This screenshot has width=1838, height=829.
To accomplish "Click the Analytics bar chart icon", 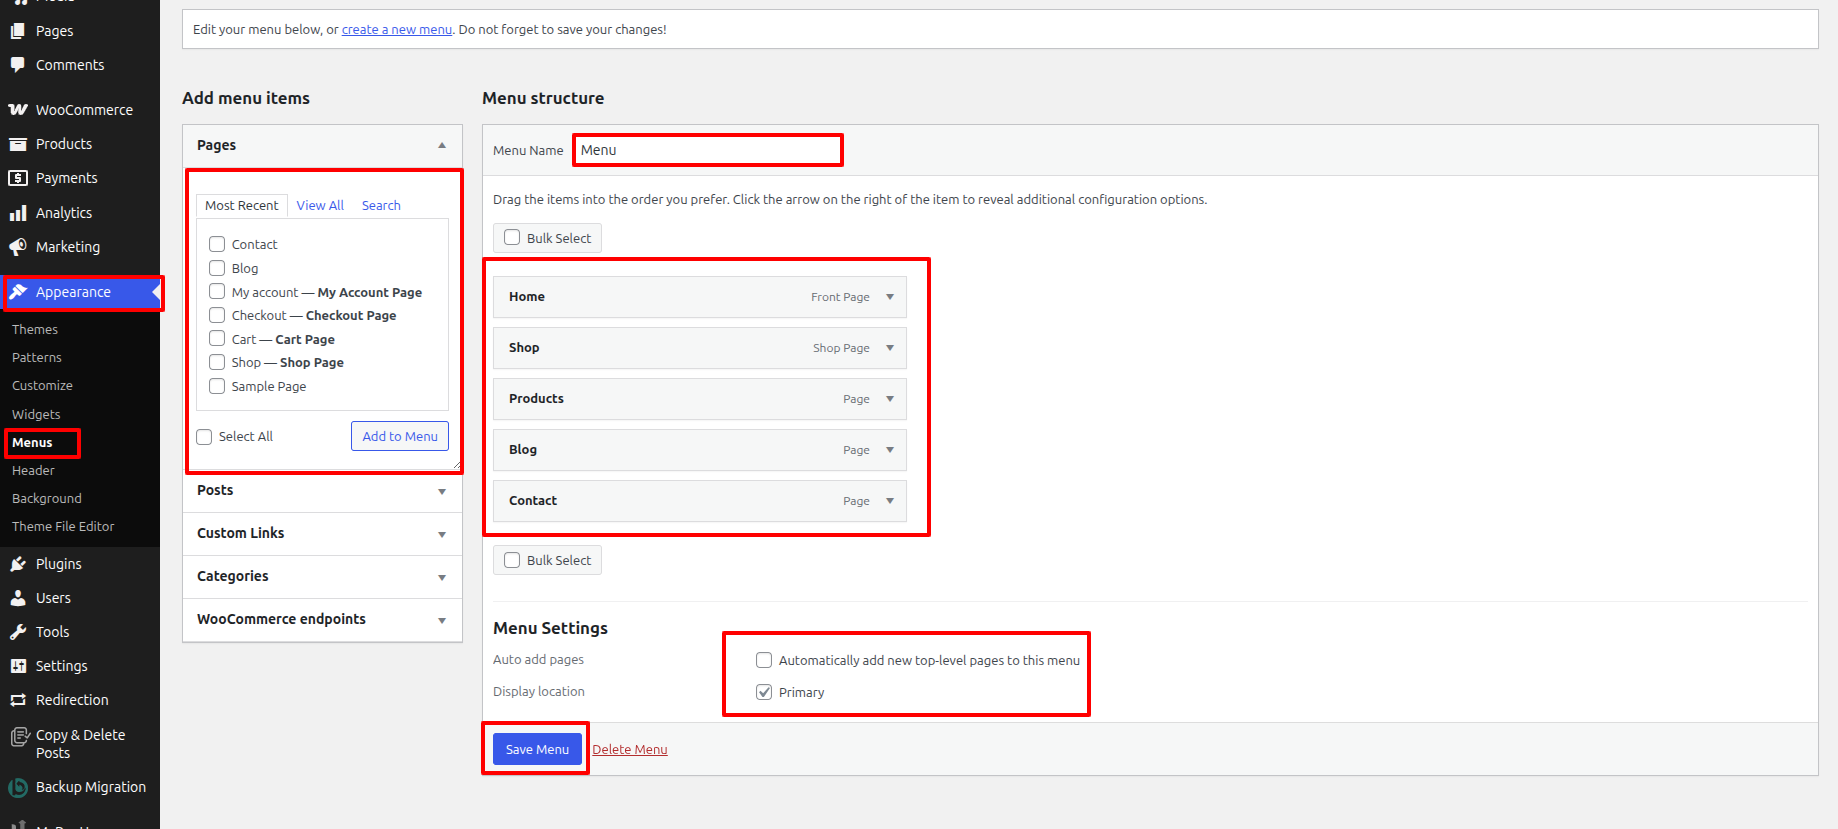I will pyautogui.click(x=18, y=213).
